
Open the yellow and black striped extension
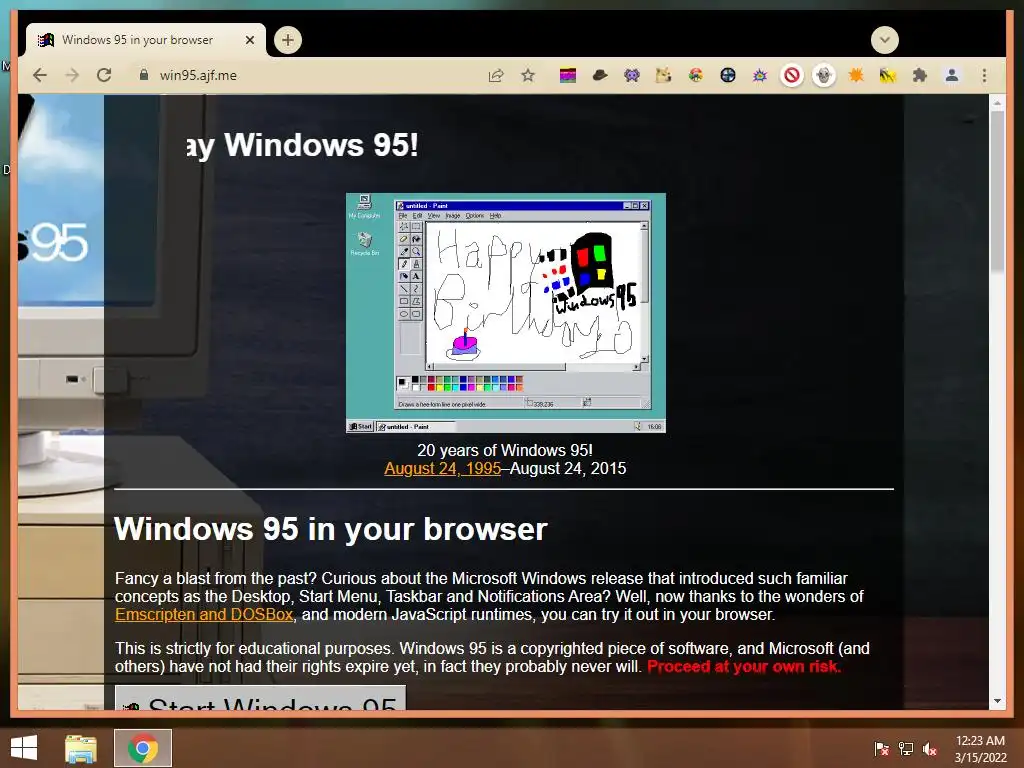coord(888,76)
